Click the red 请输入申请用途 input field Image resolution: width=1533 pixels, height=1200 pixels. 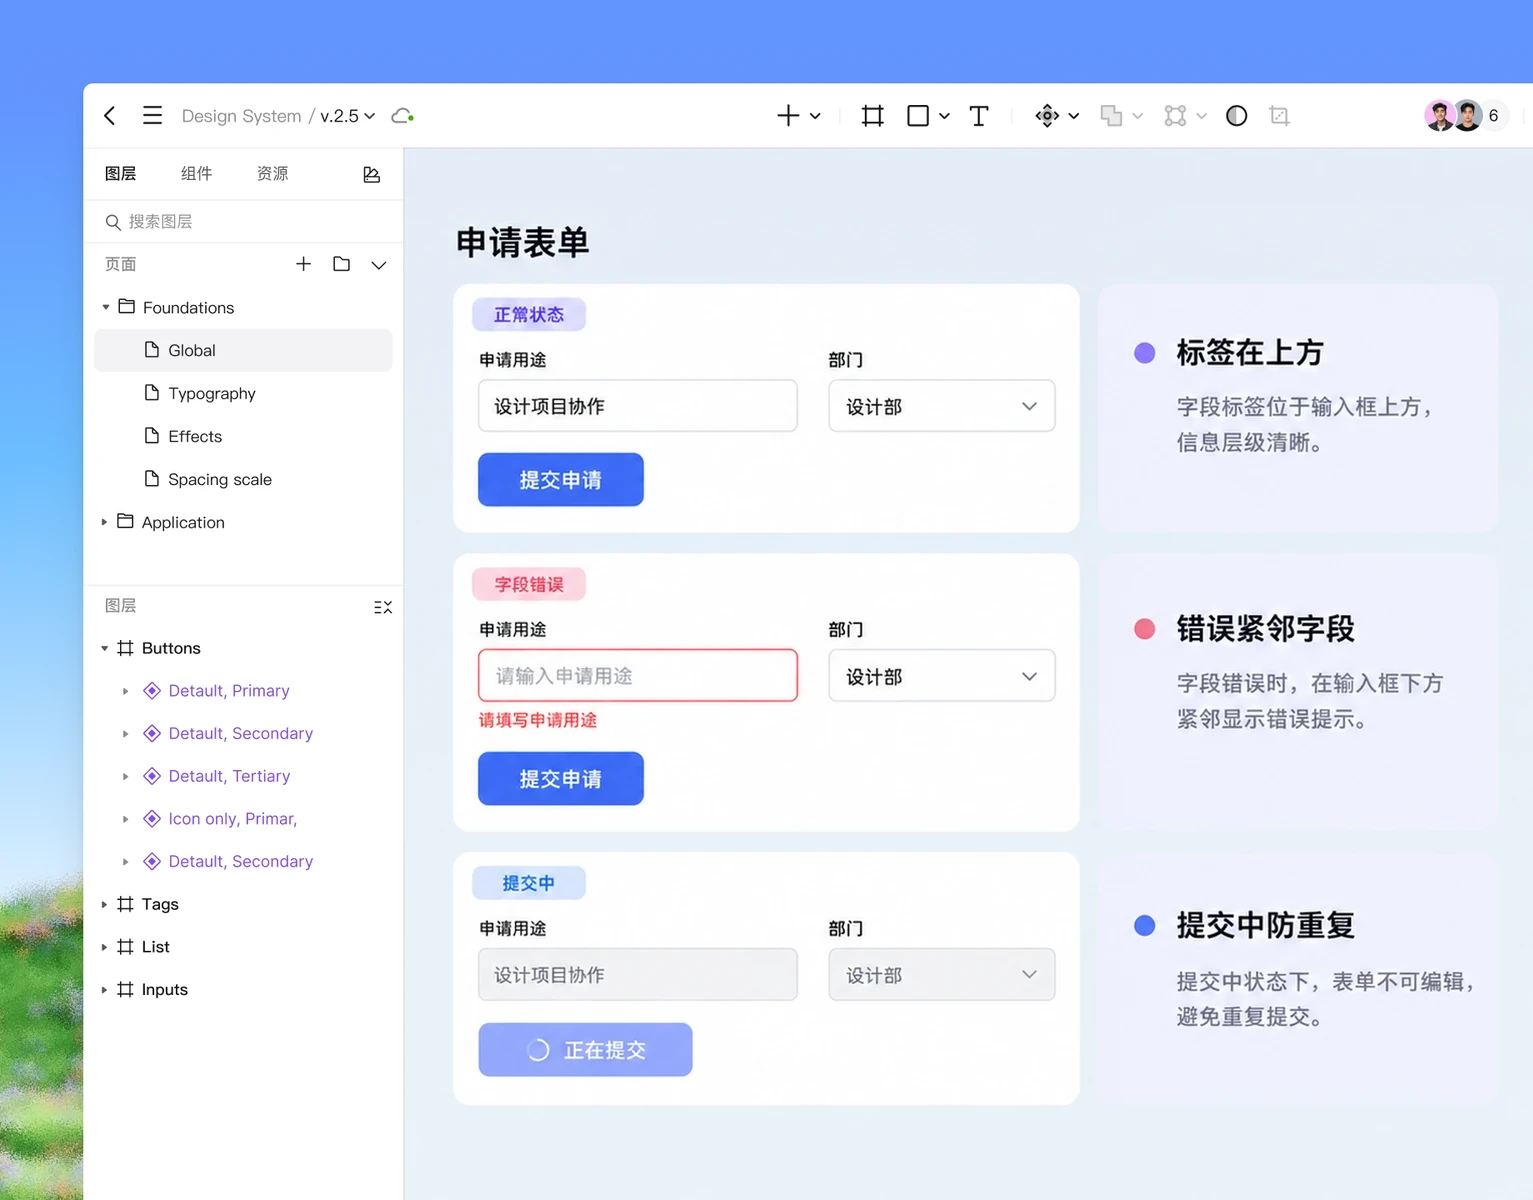pos(638,676)
